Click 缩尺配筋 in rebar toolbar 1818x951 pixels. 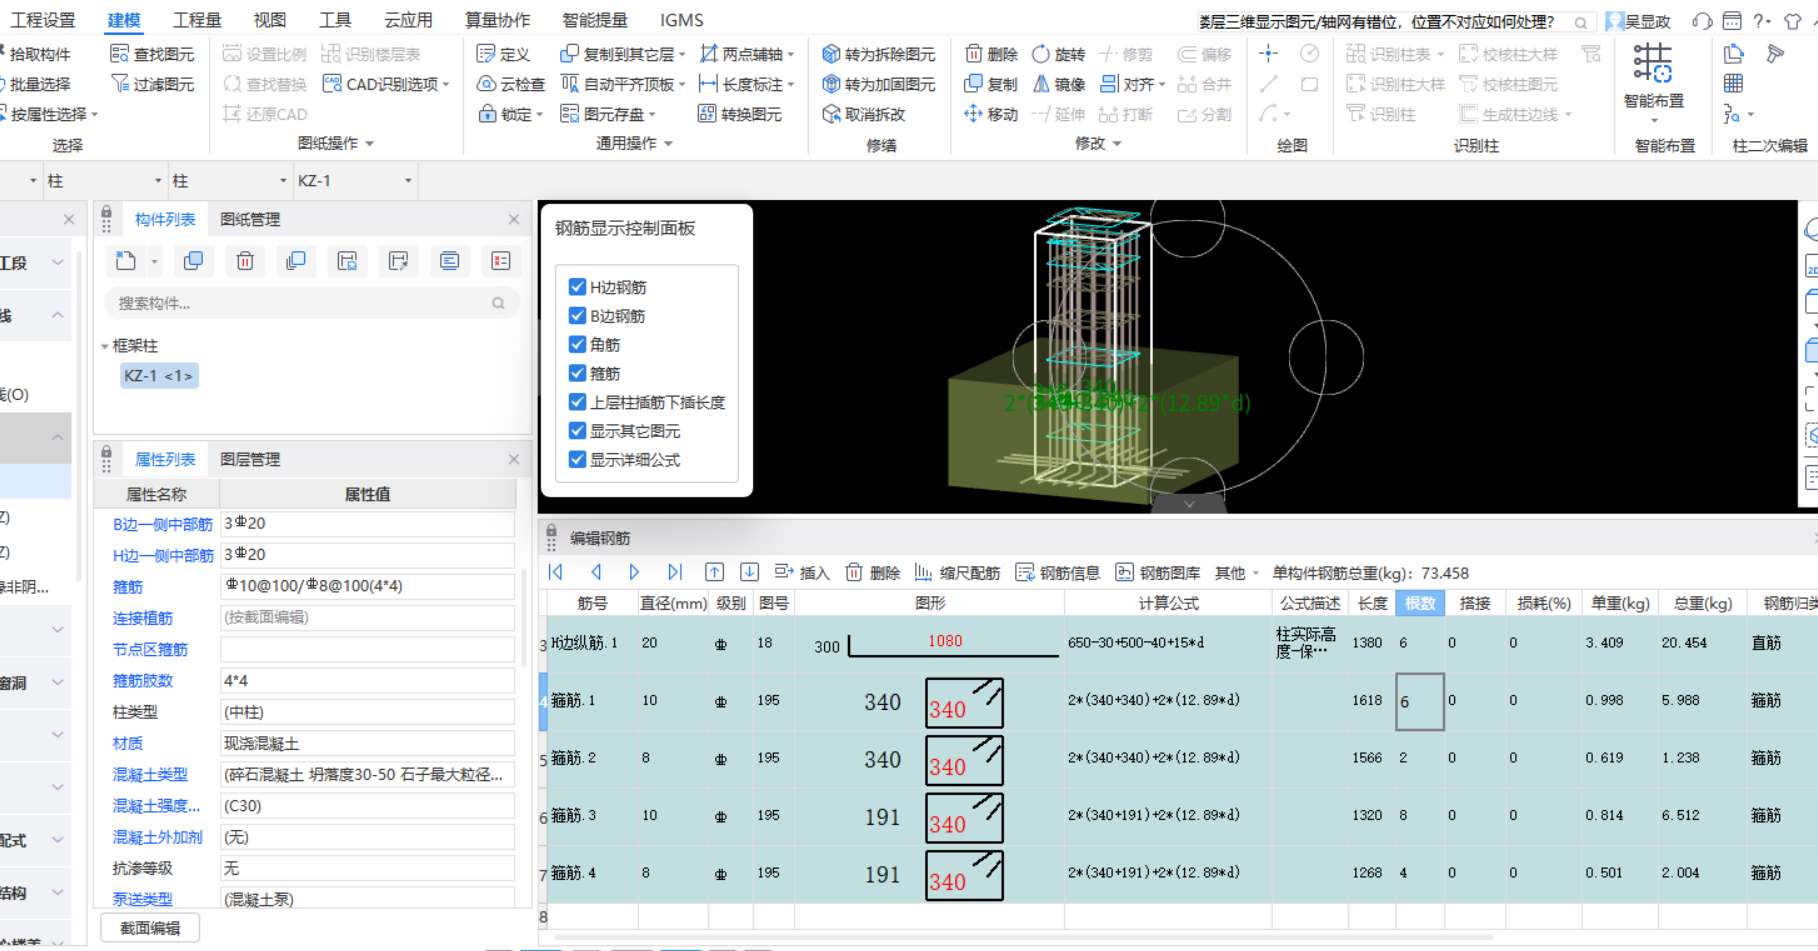tap(957, 572)
